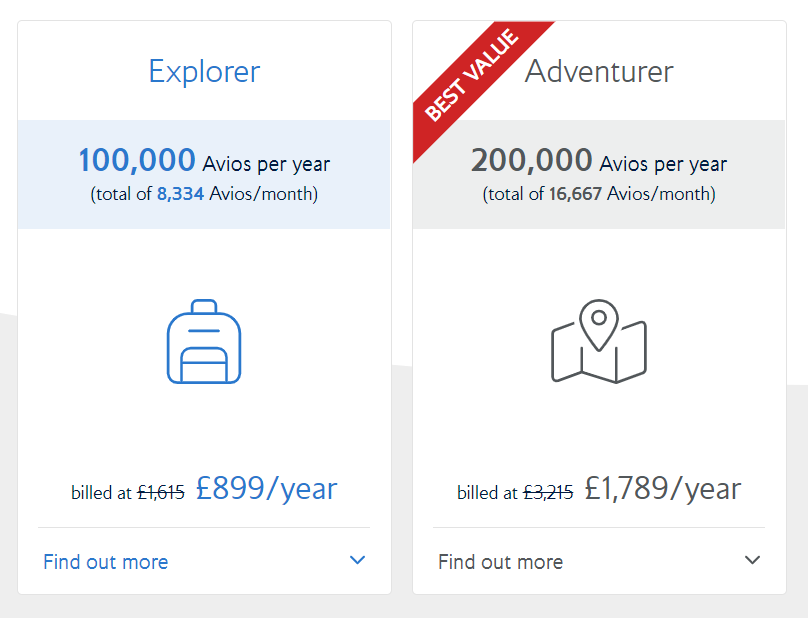This screenshot has width=808, height=618.
Task: Open Adventurer 'Find out more' link
Action: 500,562
